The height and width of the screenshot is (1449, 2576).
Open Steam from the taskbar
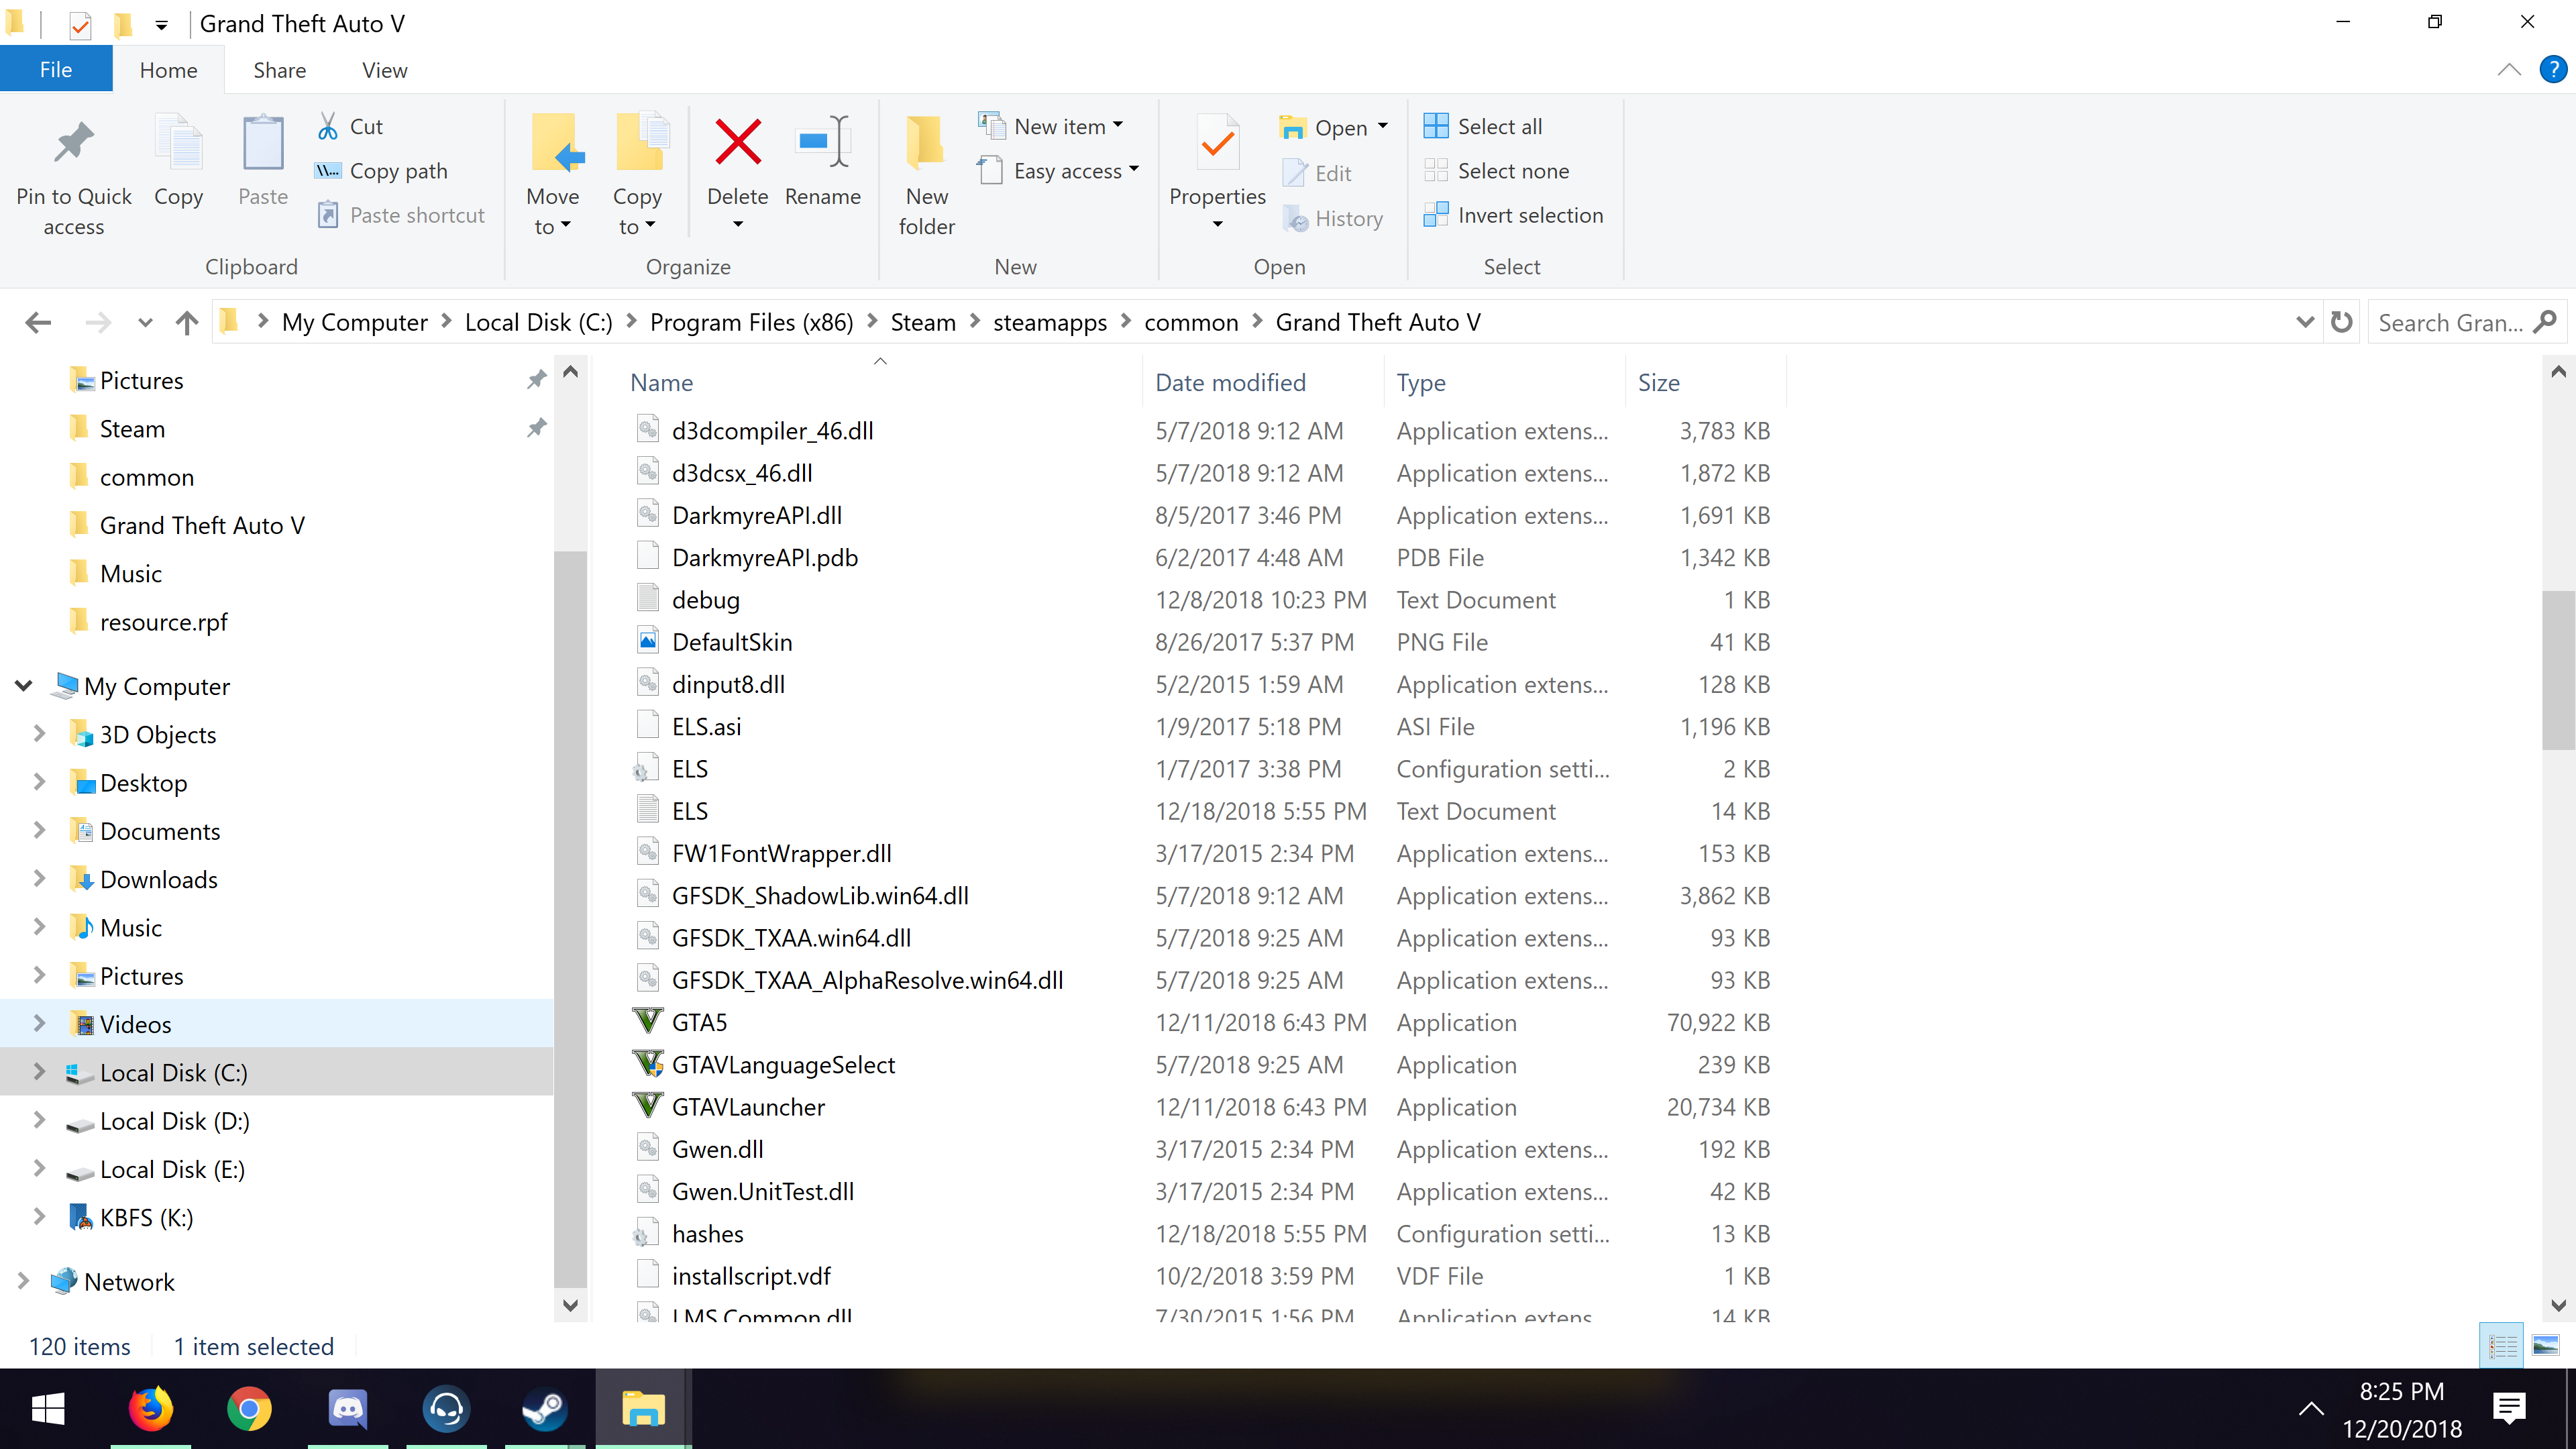point(545,1409)
